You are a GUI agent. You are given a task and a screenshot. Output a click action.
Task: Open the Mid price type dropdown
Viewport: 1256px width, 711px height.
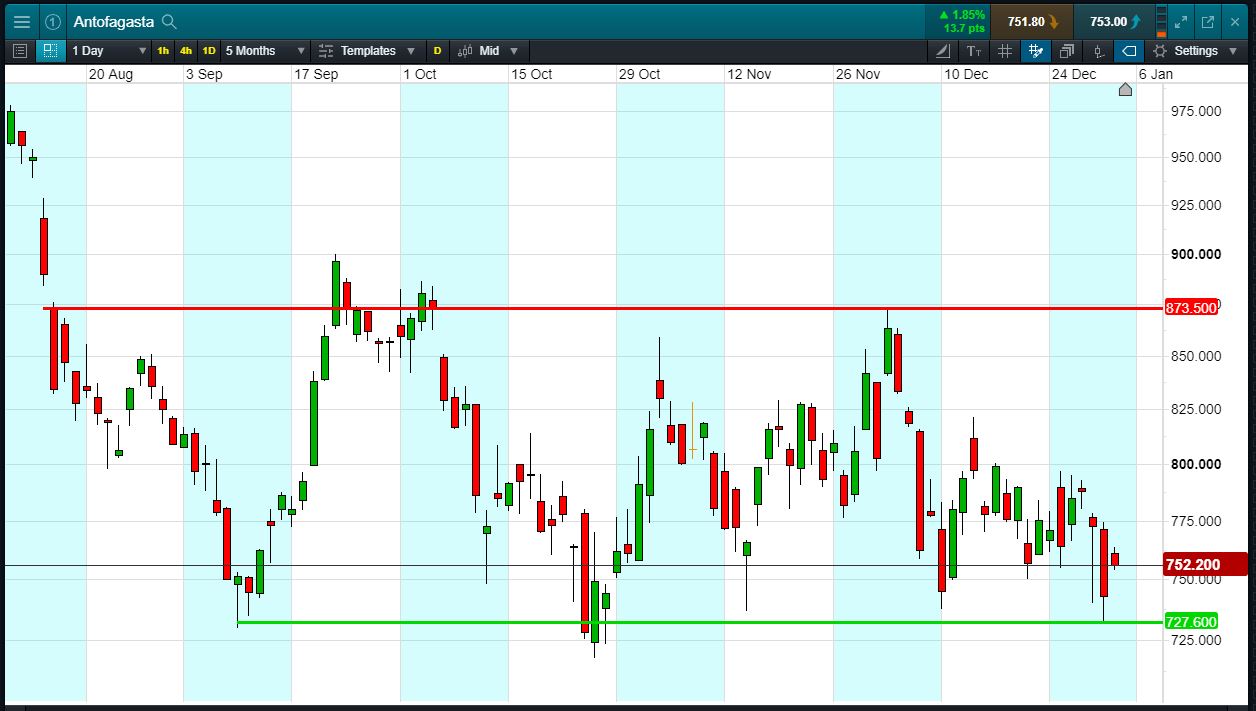pyautogui.click(x=489, y=50)
